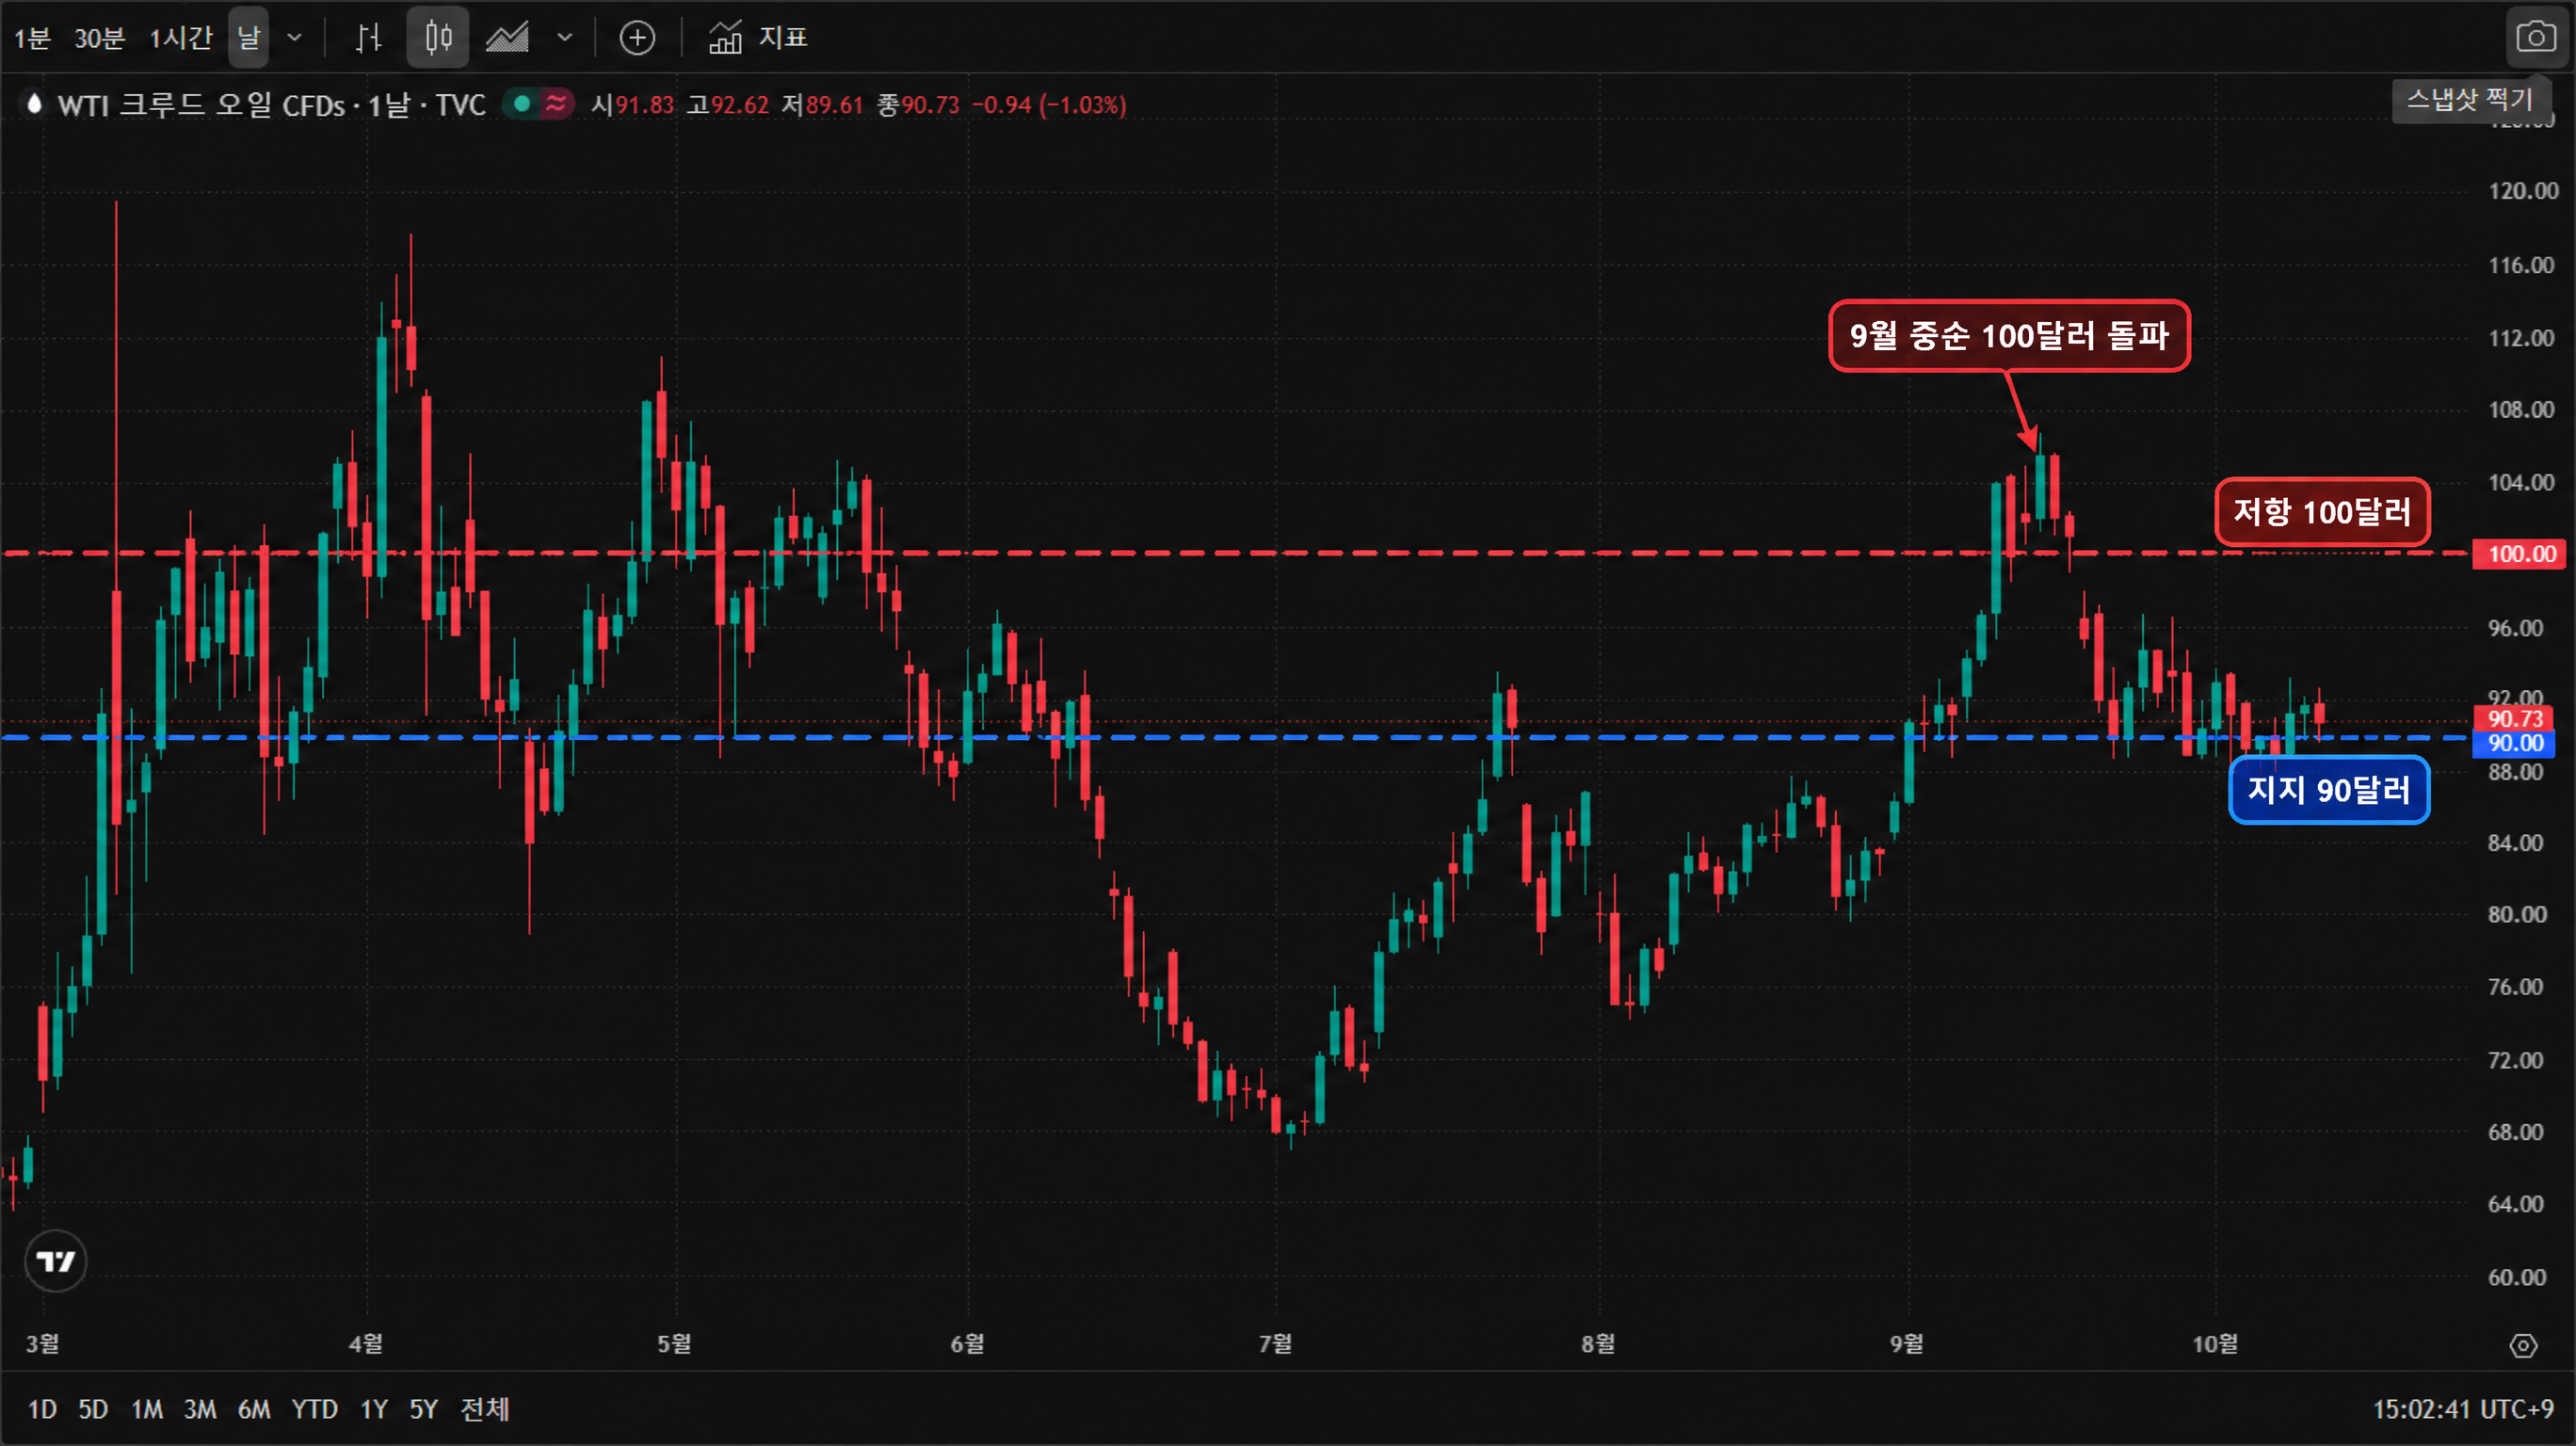This screenshot has width=2576, height=1446.
Task: Select the 저항 100달러 annotation label
Action: [2322, 512]
